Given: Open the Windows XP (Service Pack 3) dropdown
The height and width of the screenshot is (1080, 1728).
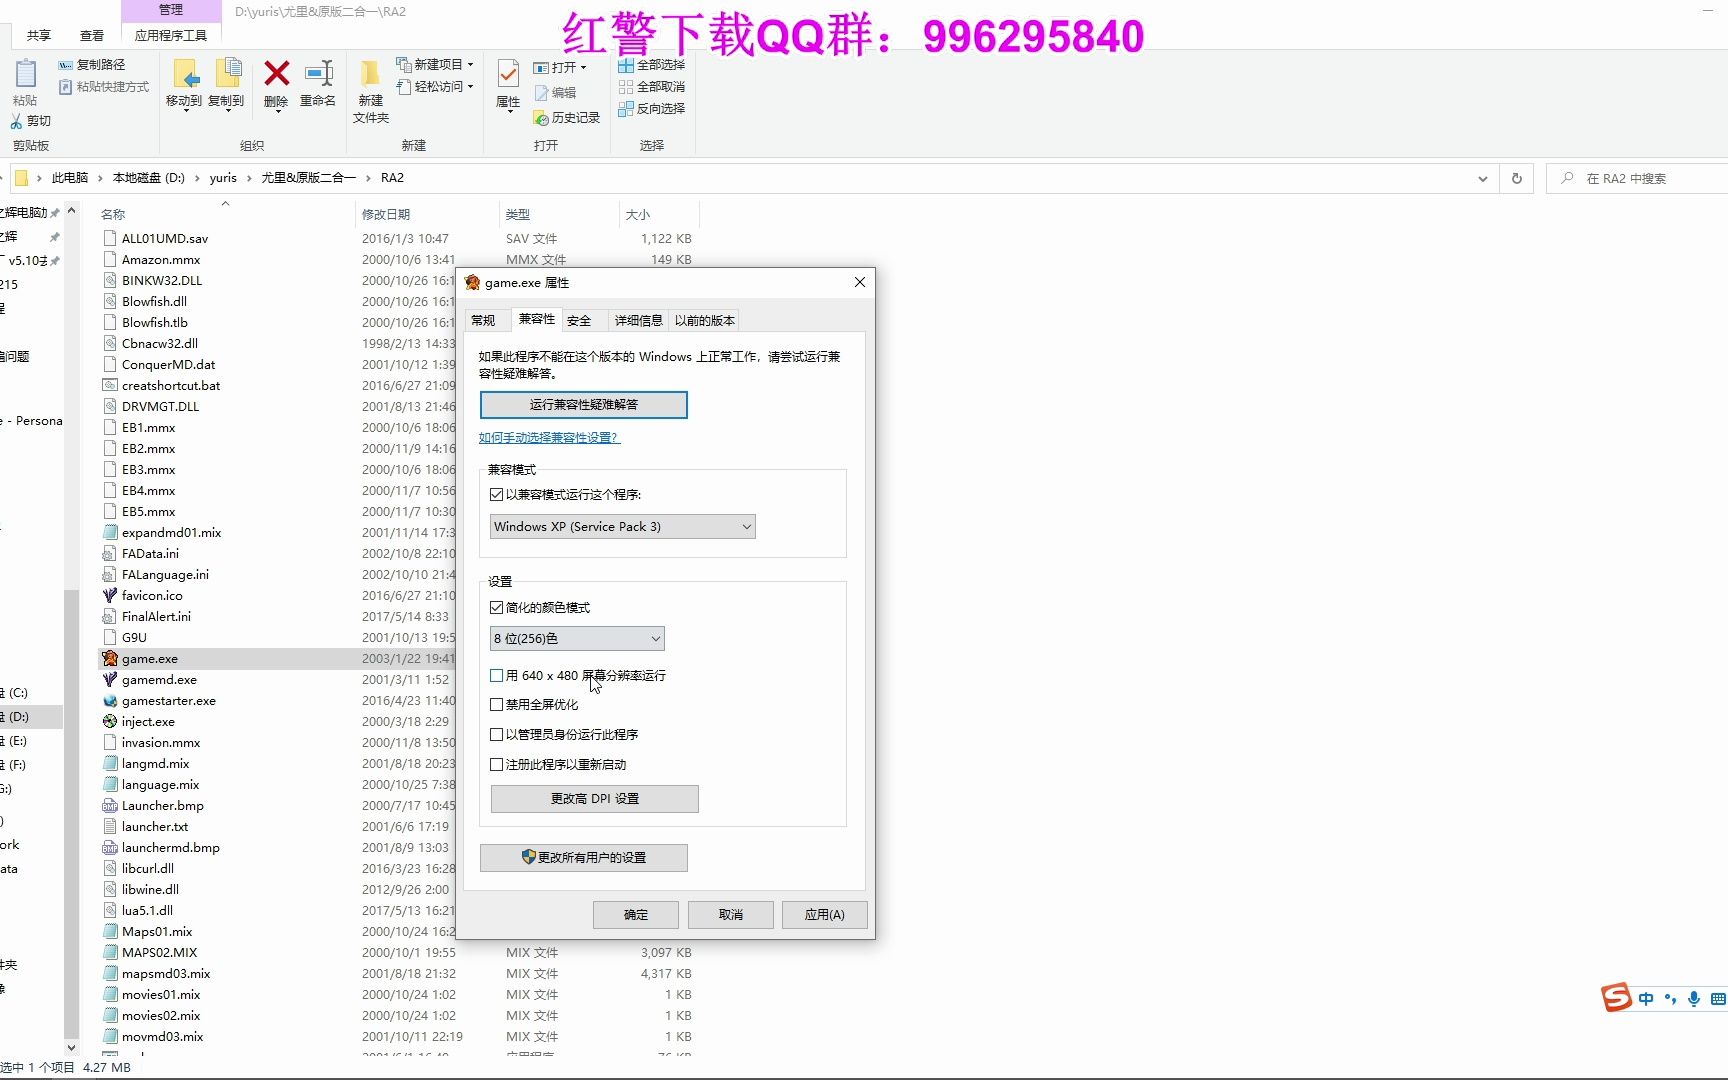Looking at the screenshot, I should point(623,527).
